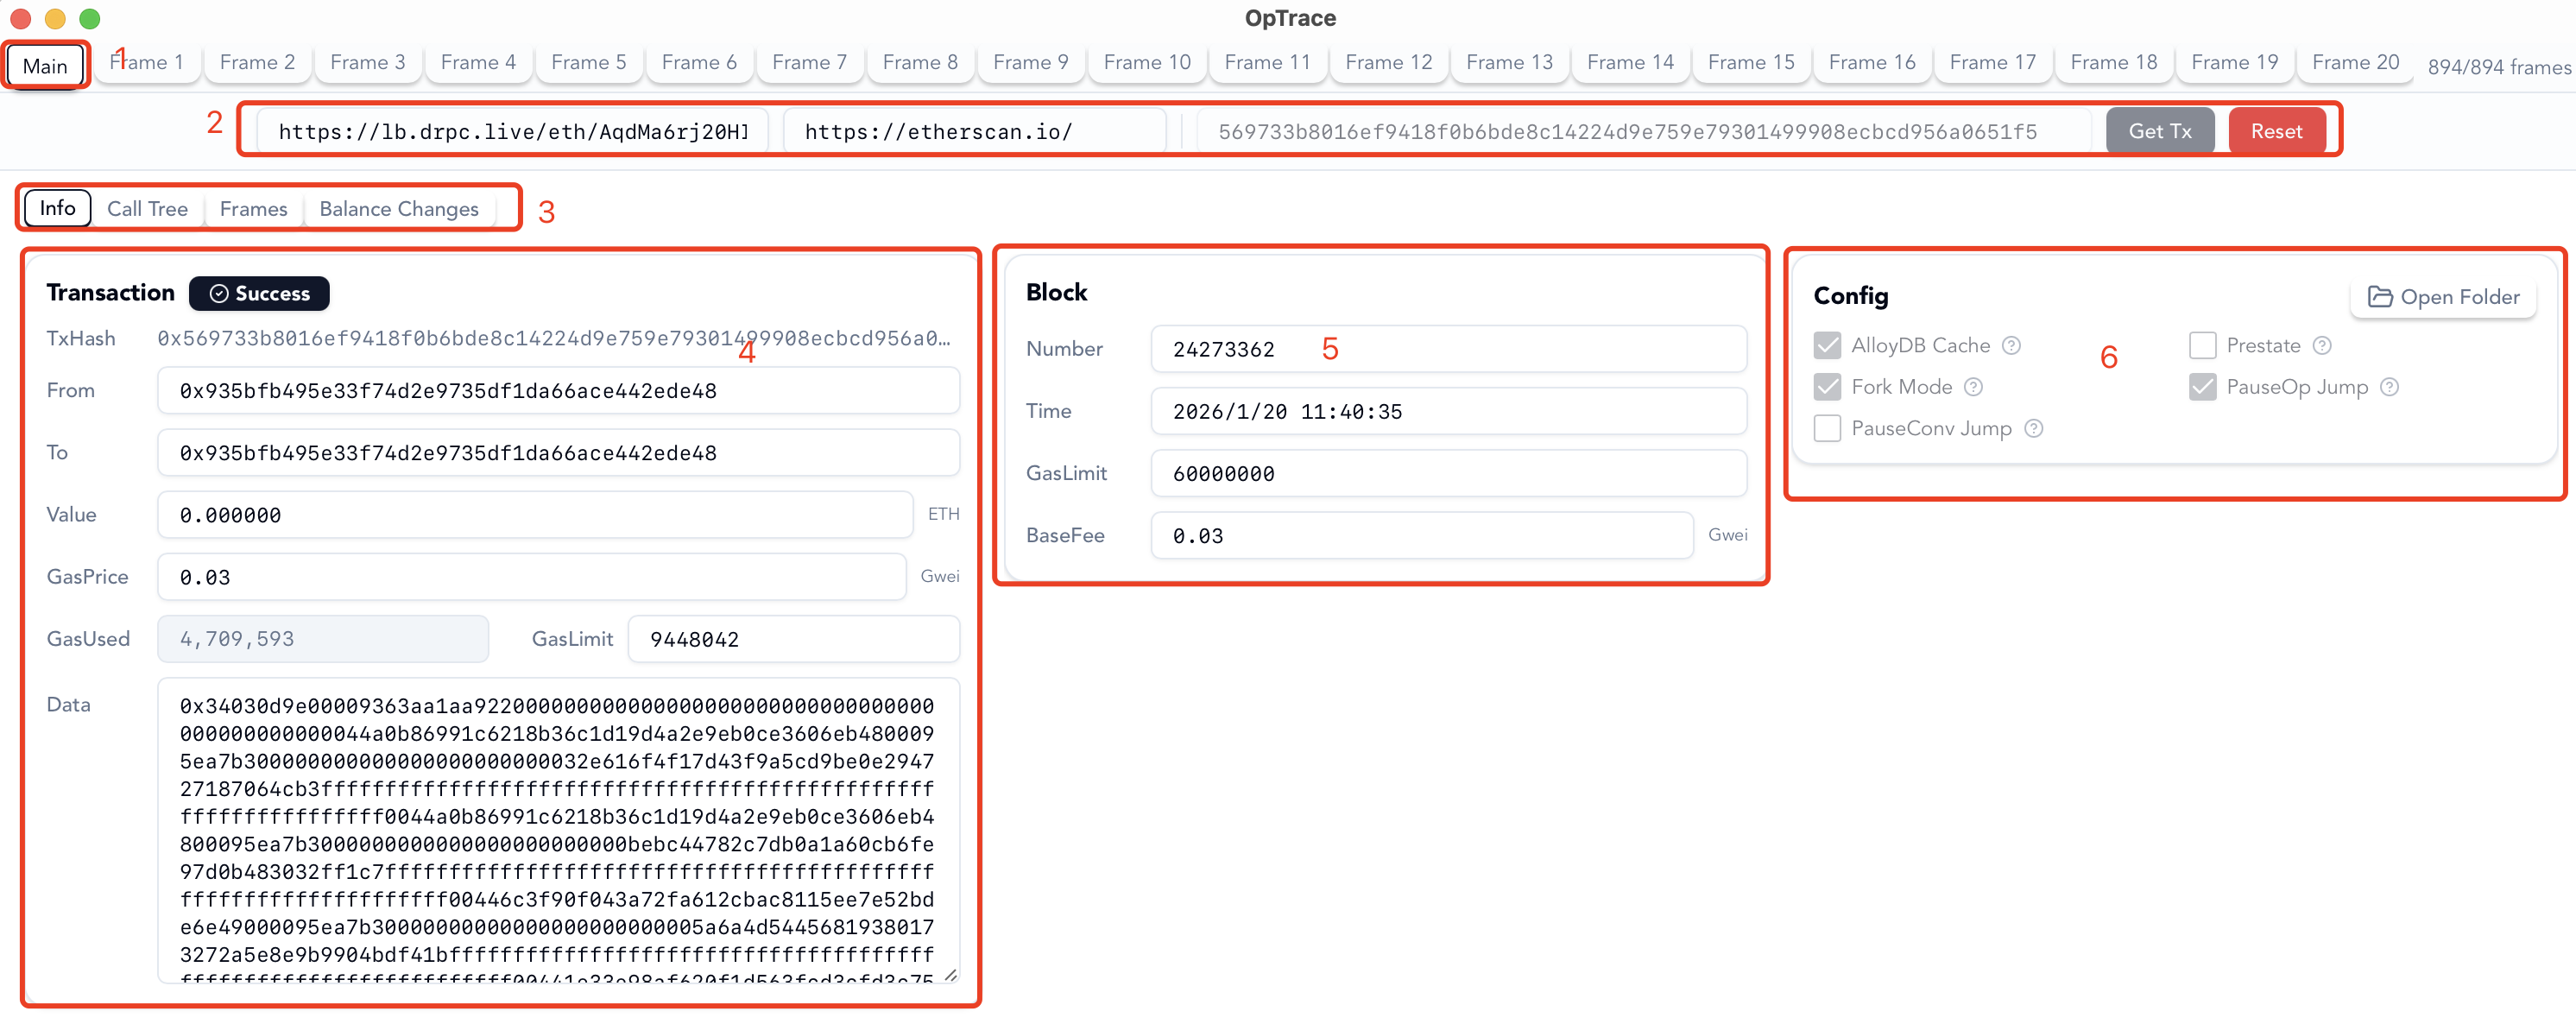The height and width of the screenshot is (1024, 2576).
Task: Switch to the Call Tree tab
Action: click(x=147, y=209)
